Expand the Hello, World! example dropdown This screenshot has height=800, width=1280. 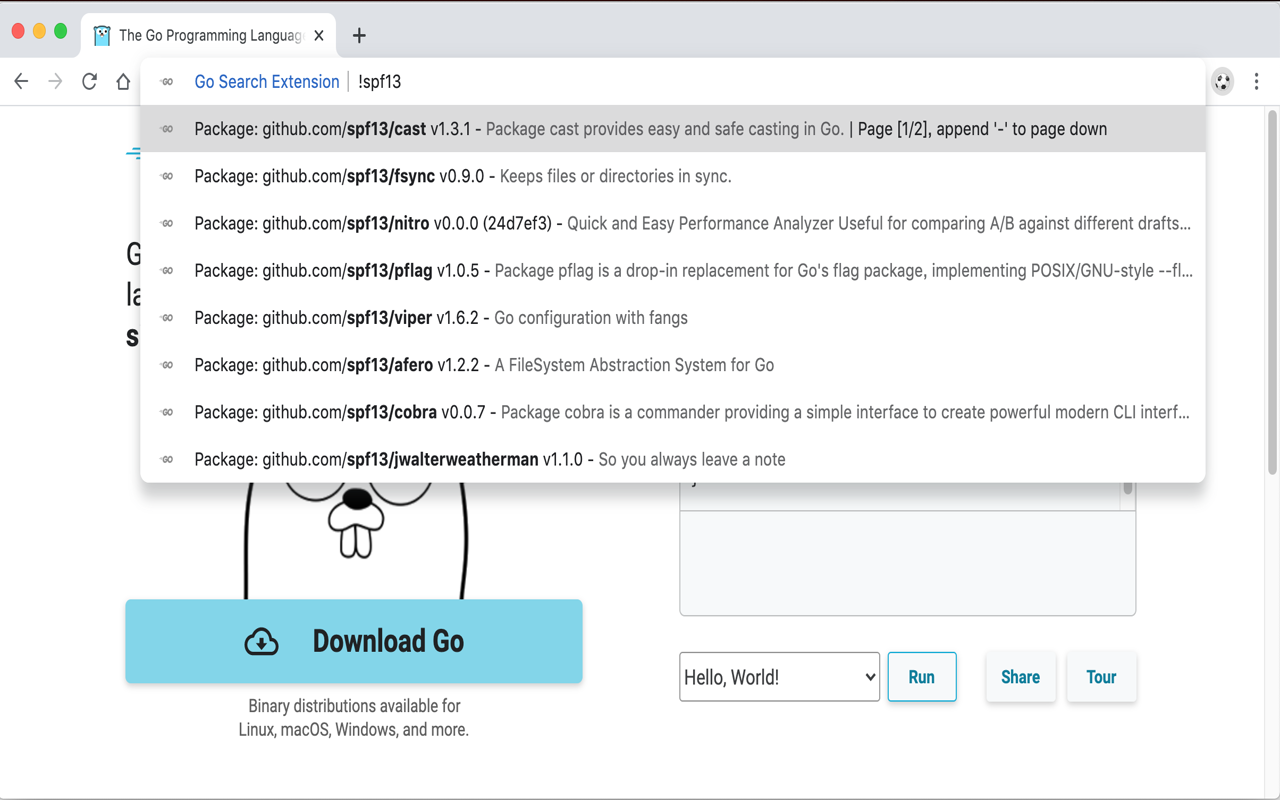click(779, 677)
